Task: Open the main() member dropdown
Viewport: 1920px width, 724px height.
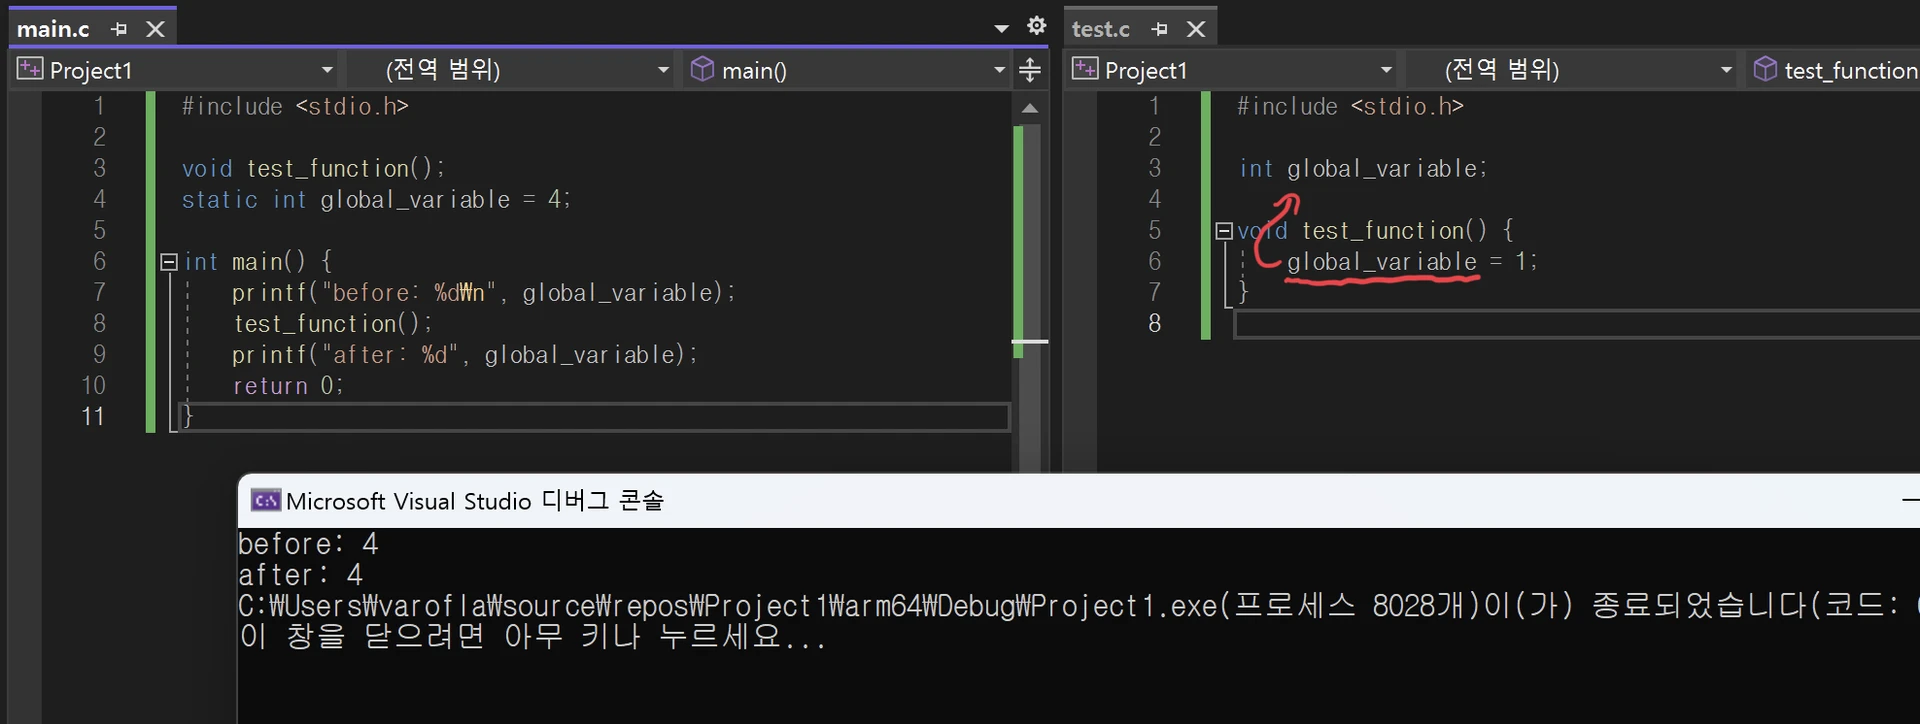Action: [998, 70]
